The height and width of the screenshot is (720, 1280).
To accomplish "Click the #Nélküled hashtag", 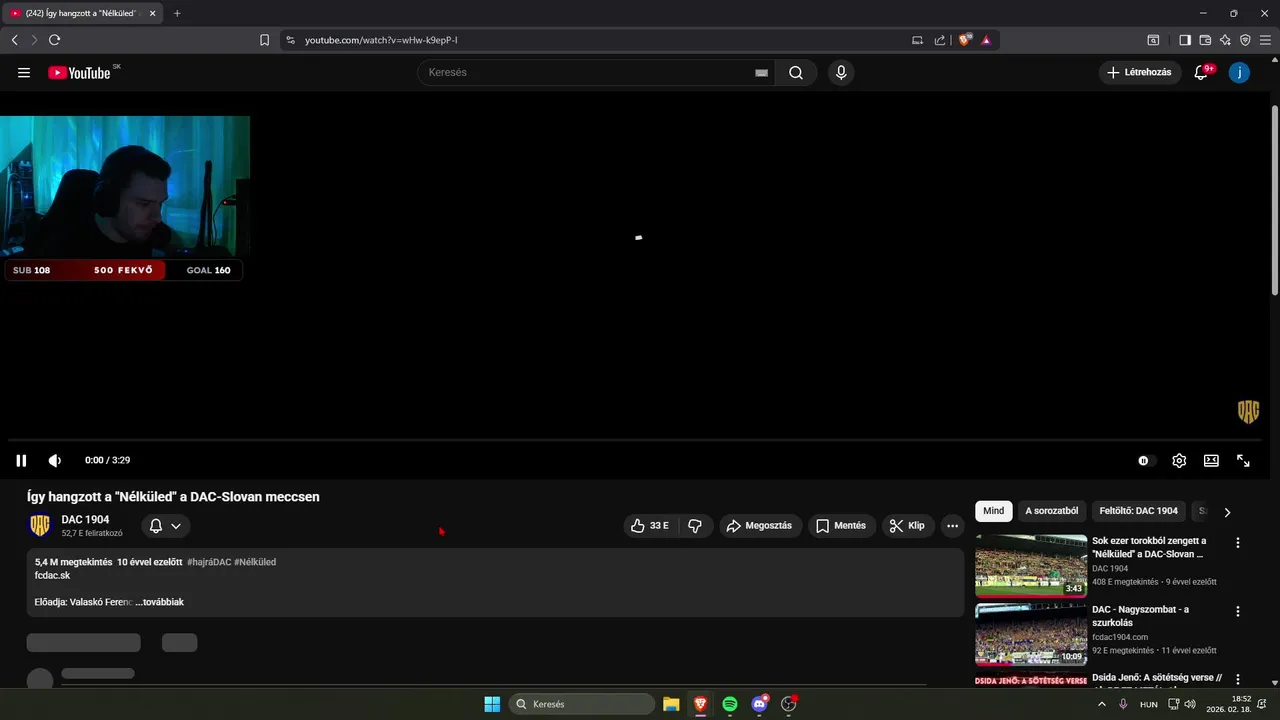I will click(255, 562).
